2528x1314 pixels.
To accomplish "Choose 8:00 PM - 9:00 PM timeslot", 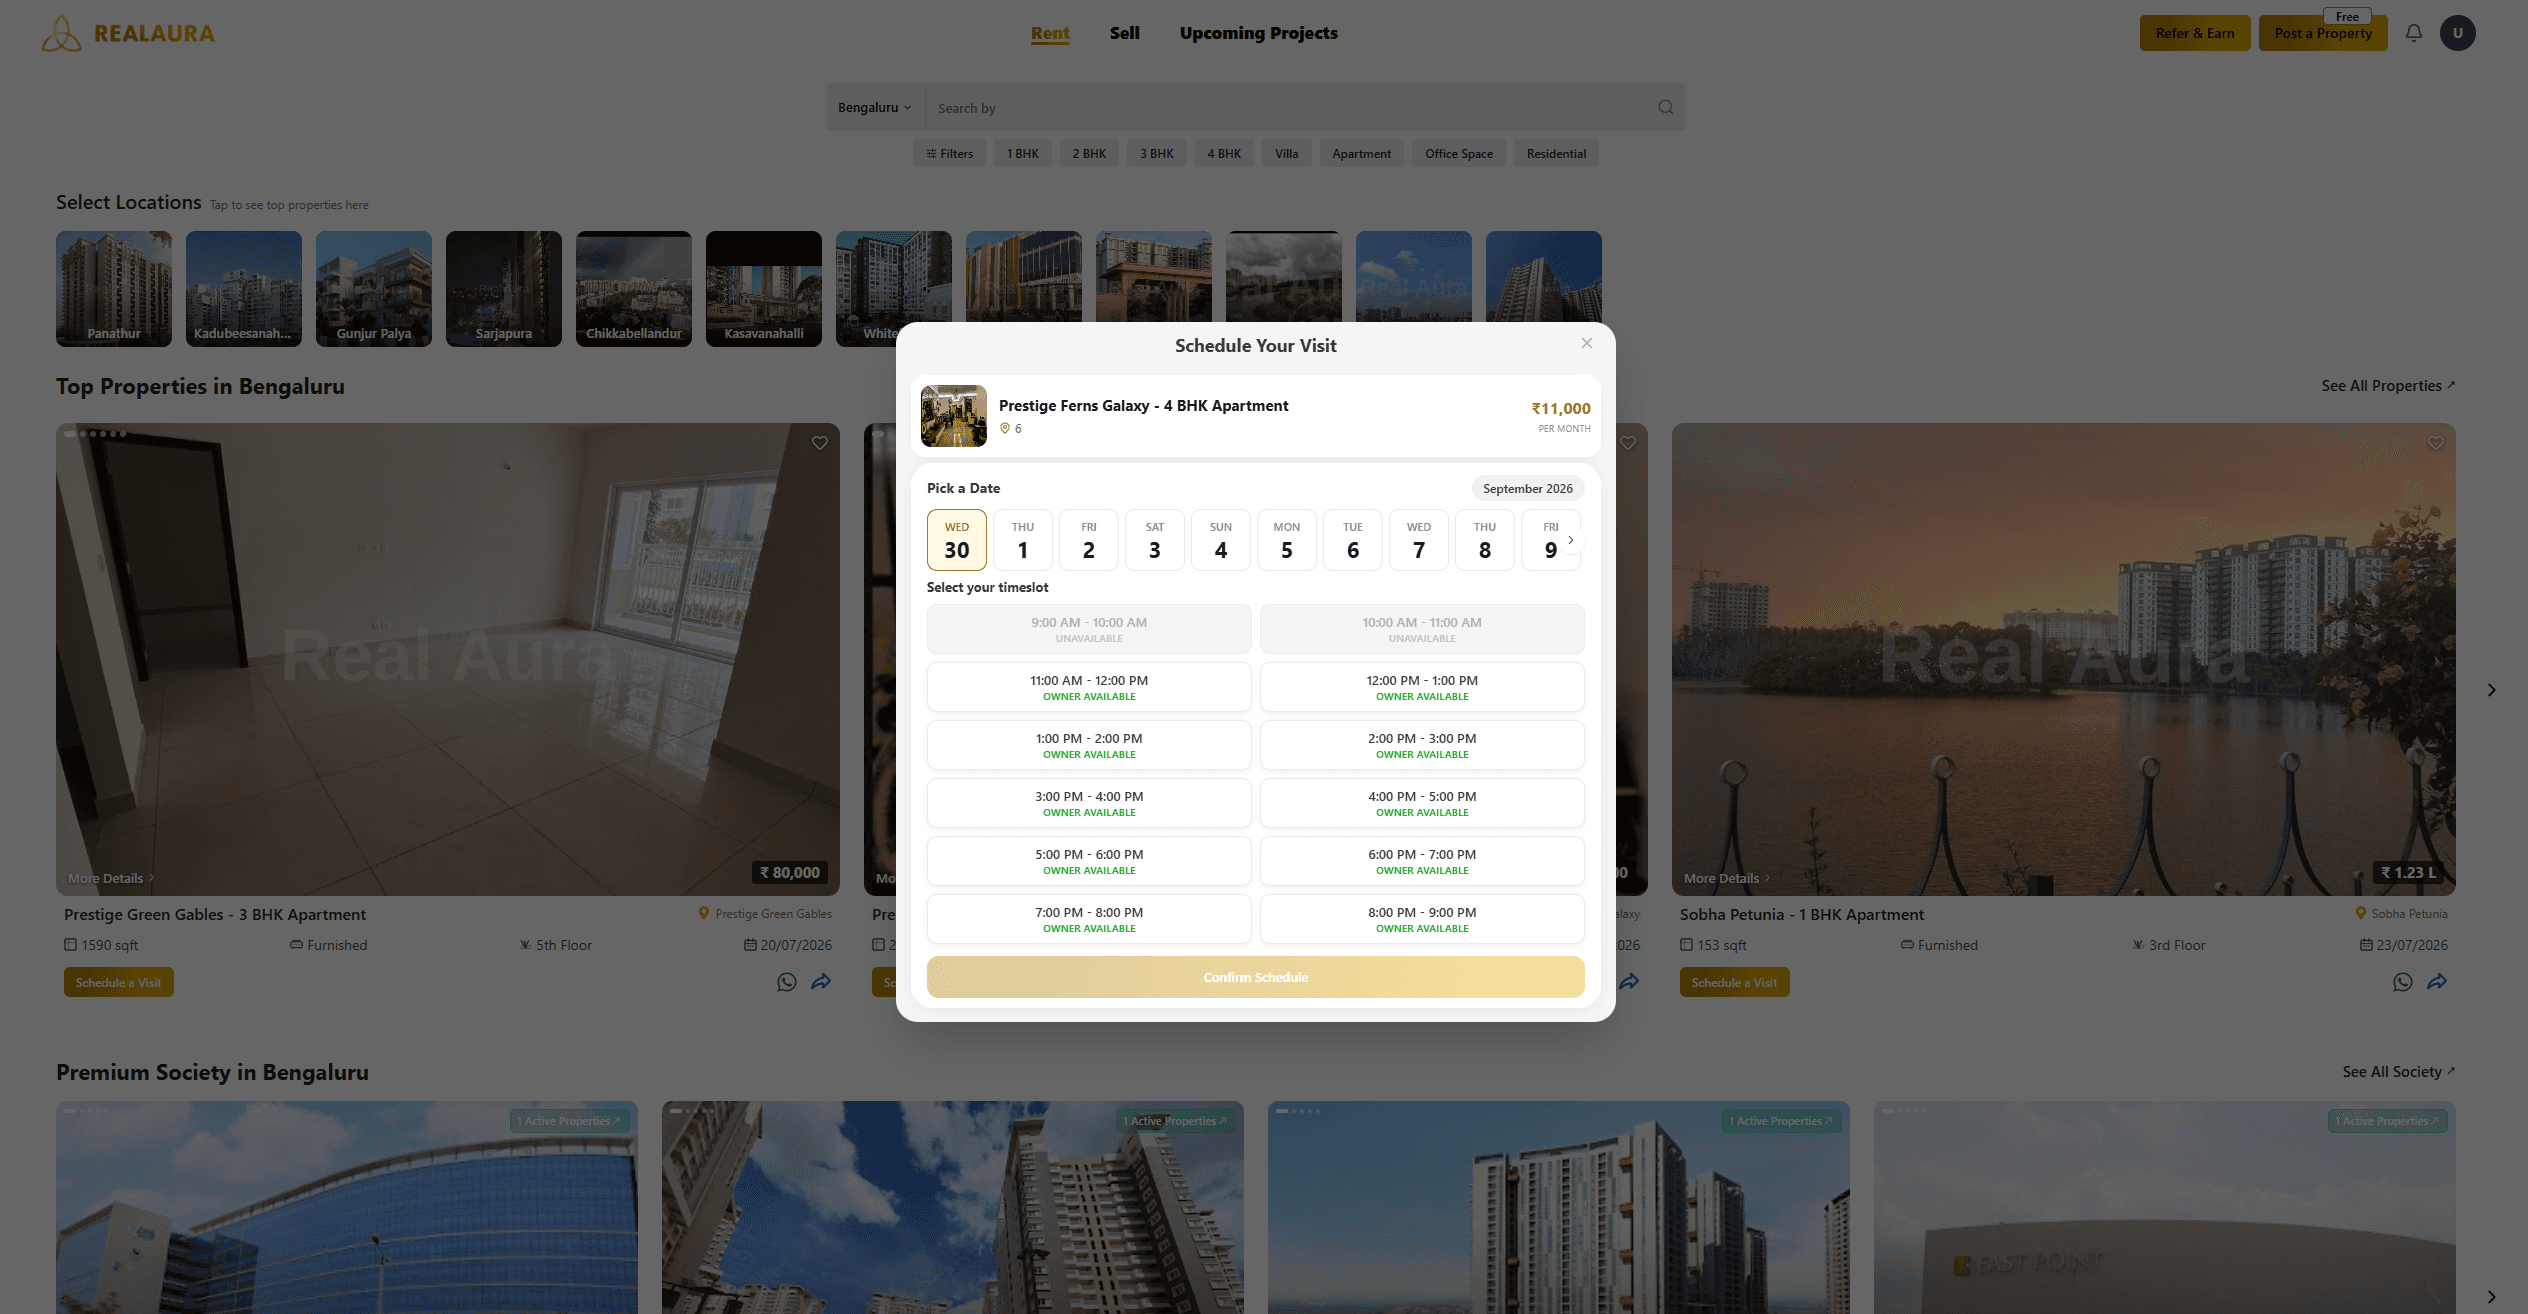I will click(1422, 919).
